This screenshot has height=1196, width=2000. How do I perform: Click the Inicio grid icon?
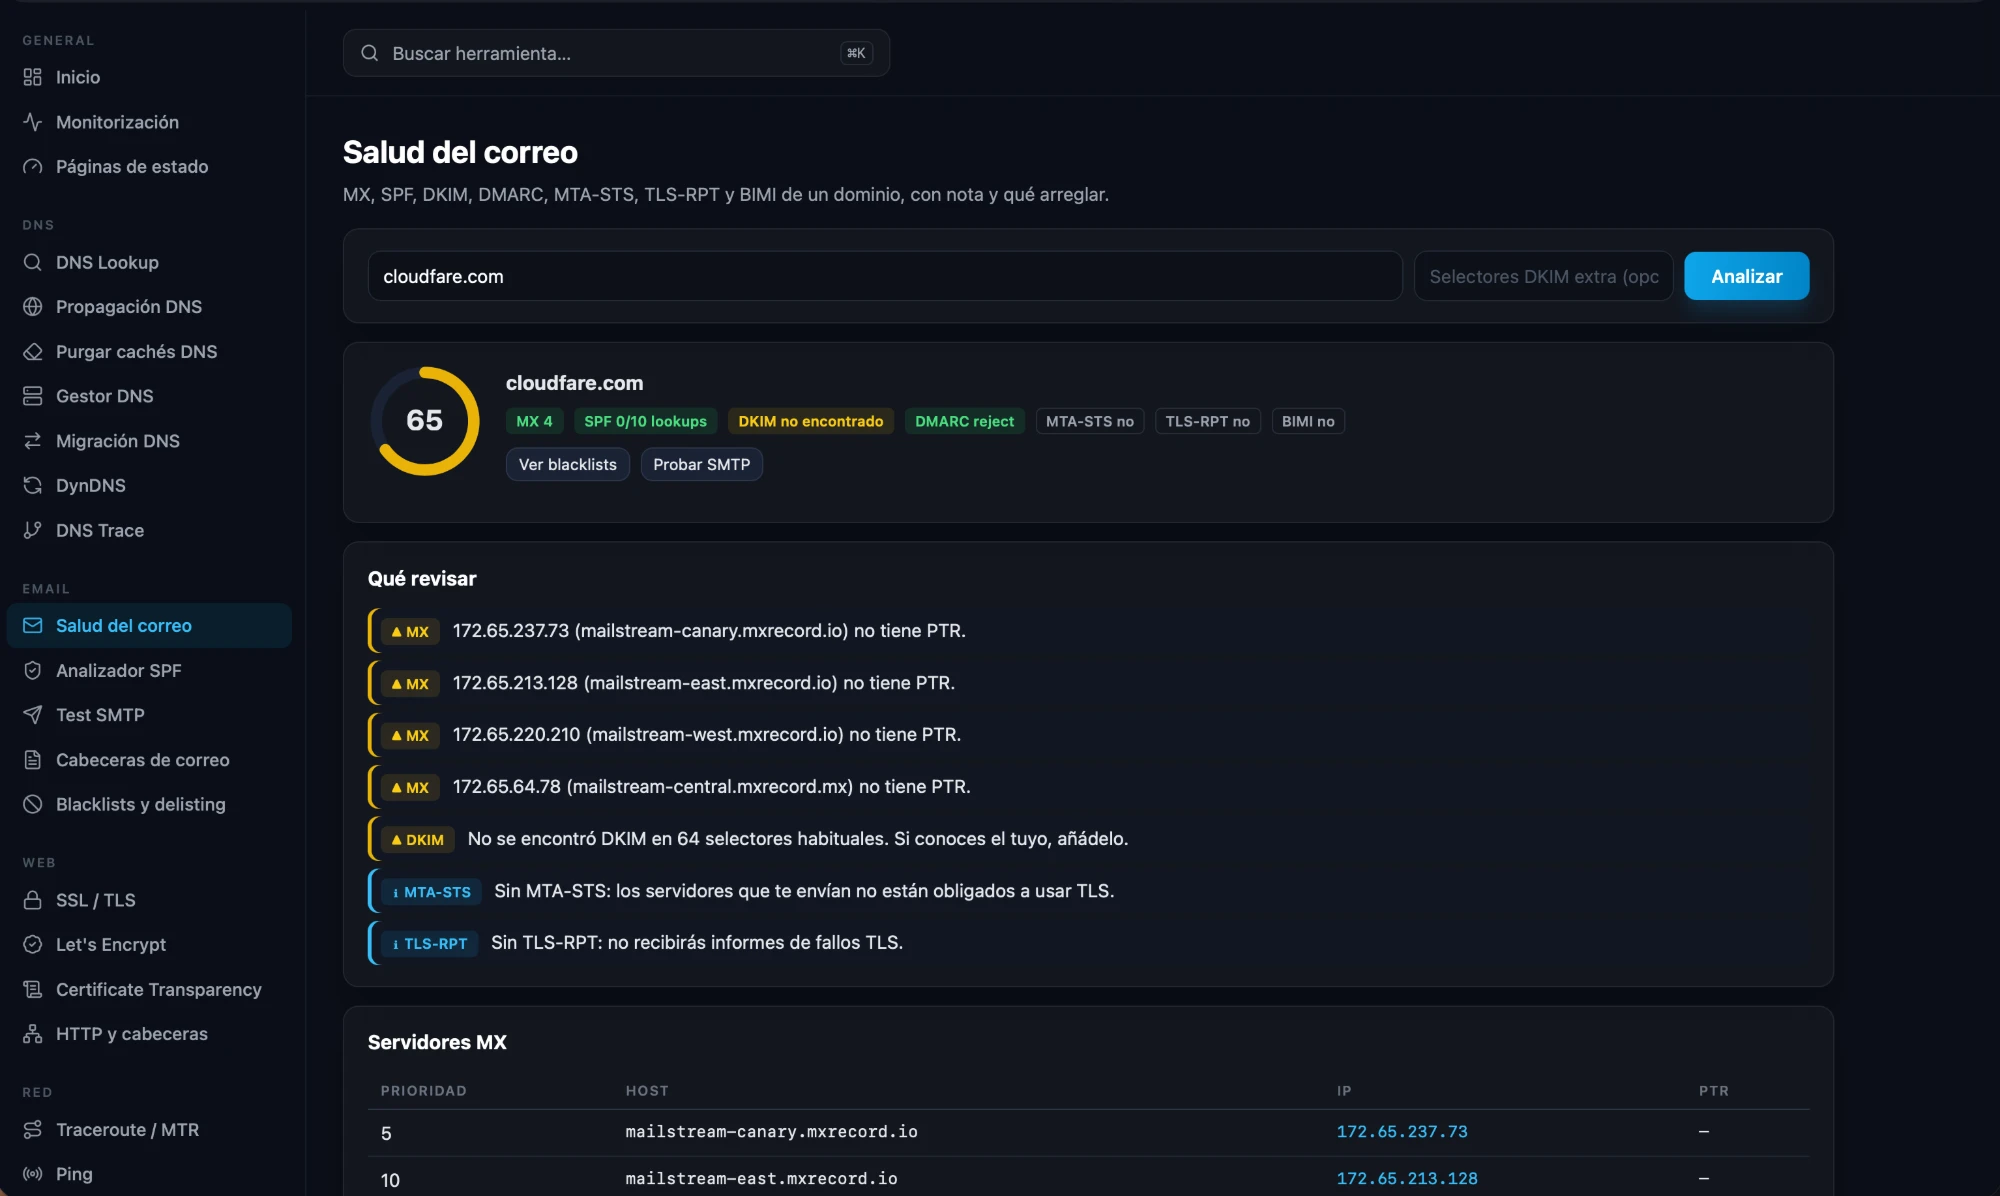[x=33, y=77]
